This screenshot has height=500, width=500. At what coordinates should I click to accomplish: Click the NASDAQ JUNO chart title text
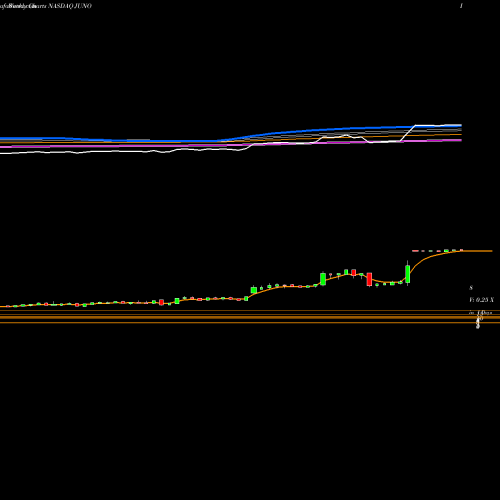tap(70, 6)
